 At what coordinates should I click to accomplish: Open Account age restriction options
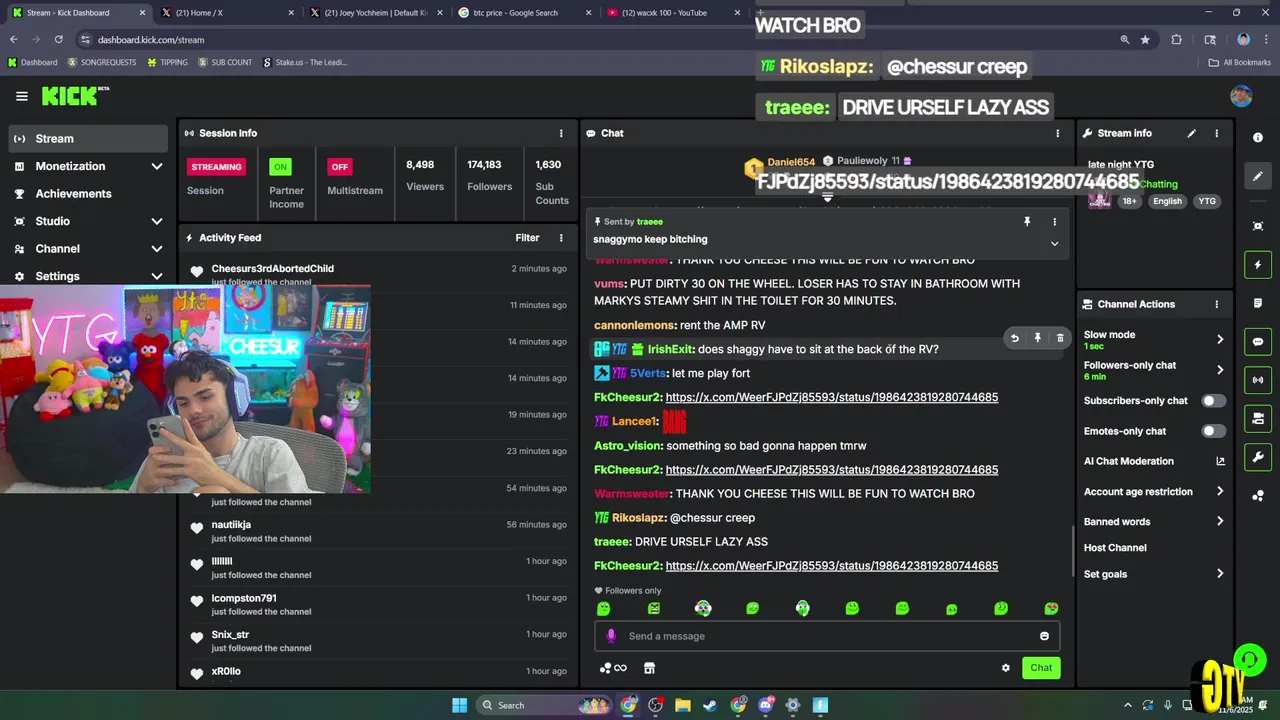(x=1154, y=492)
